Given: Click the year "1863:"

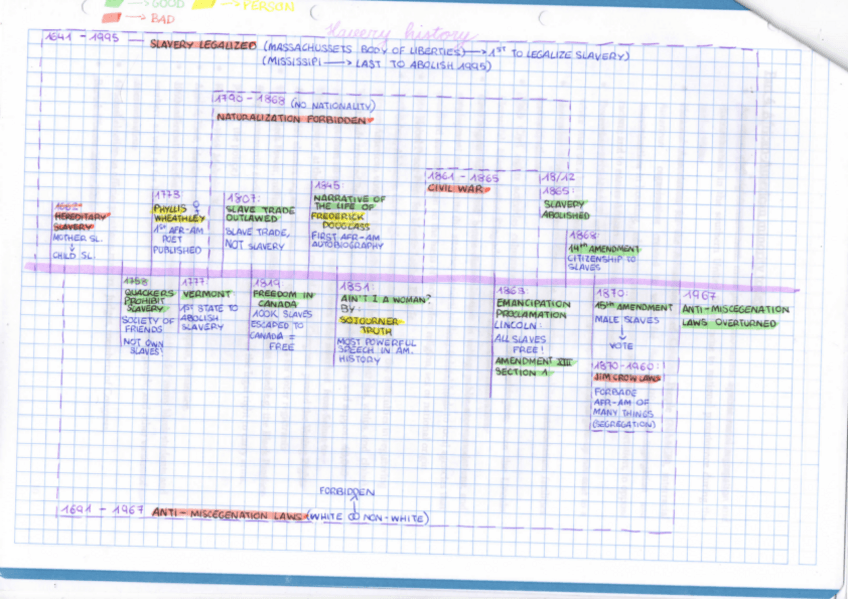Looking at the screenshot, I should click(x=512, y=290).
